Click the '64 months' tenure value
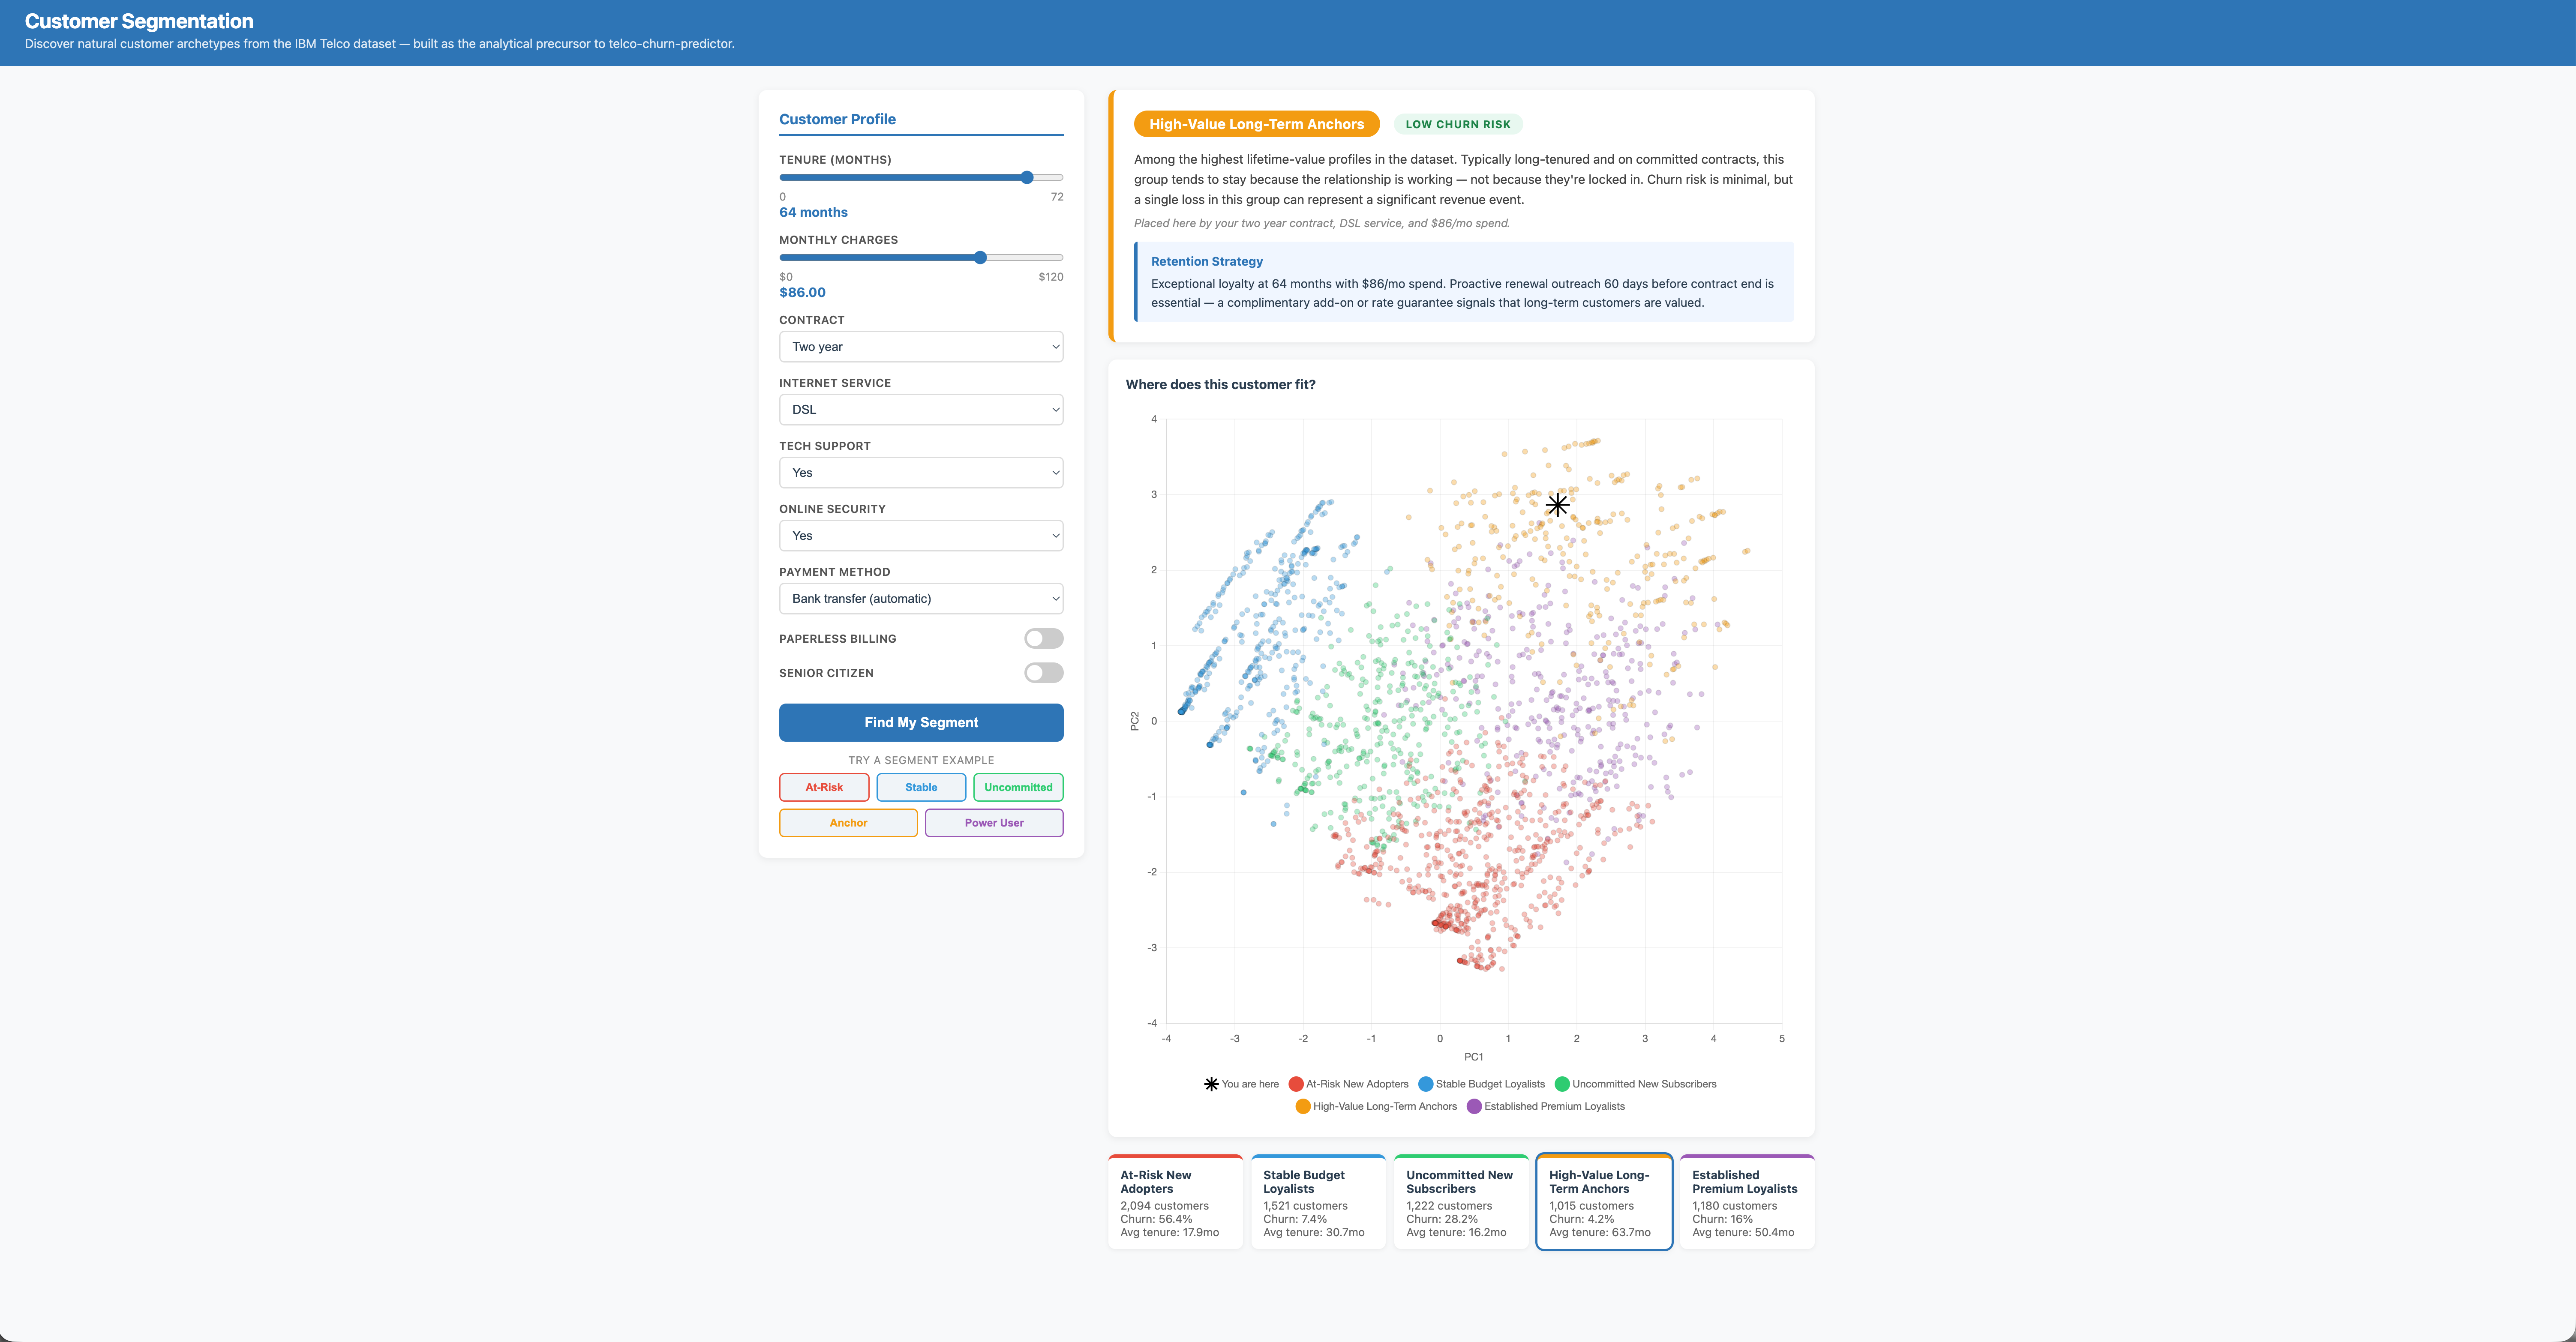This screenshot has width=2576, height=1342. (813, 212)
